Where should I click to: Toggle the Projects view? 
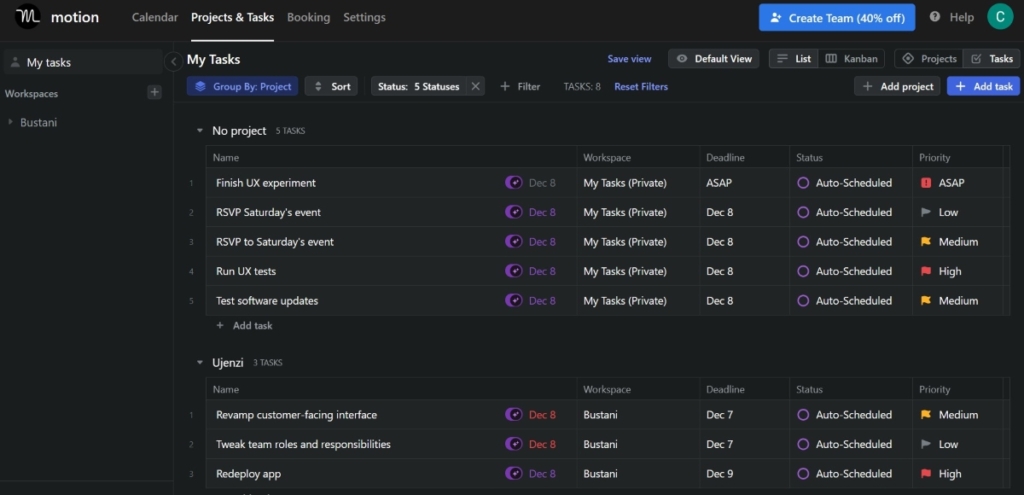point(929,59)
